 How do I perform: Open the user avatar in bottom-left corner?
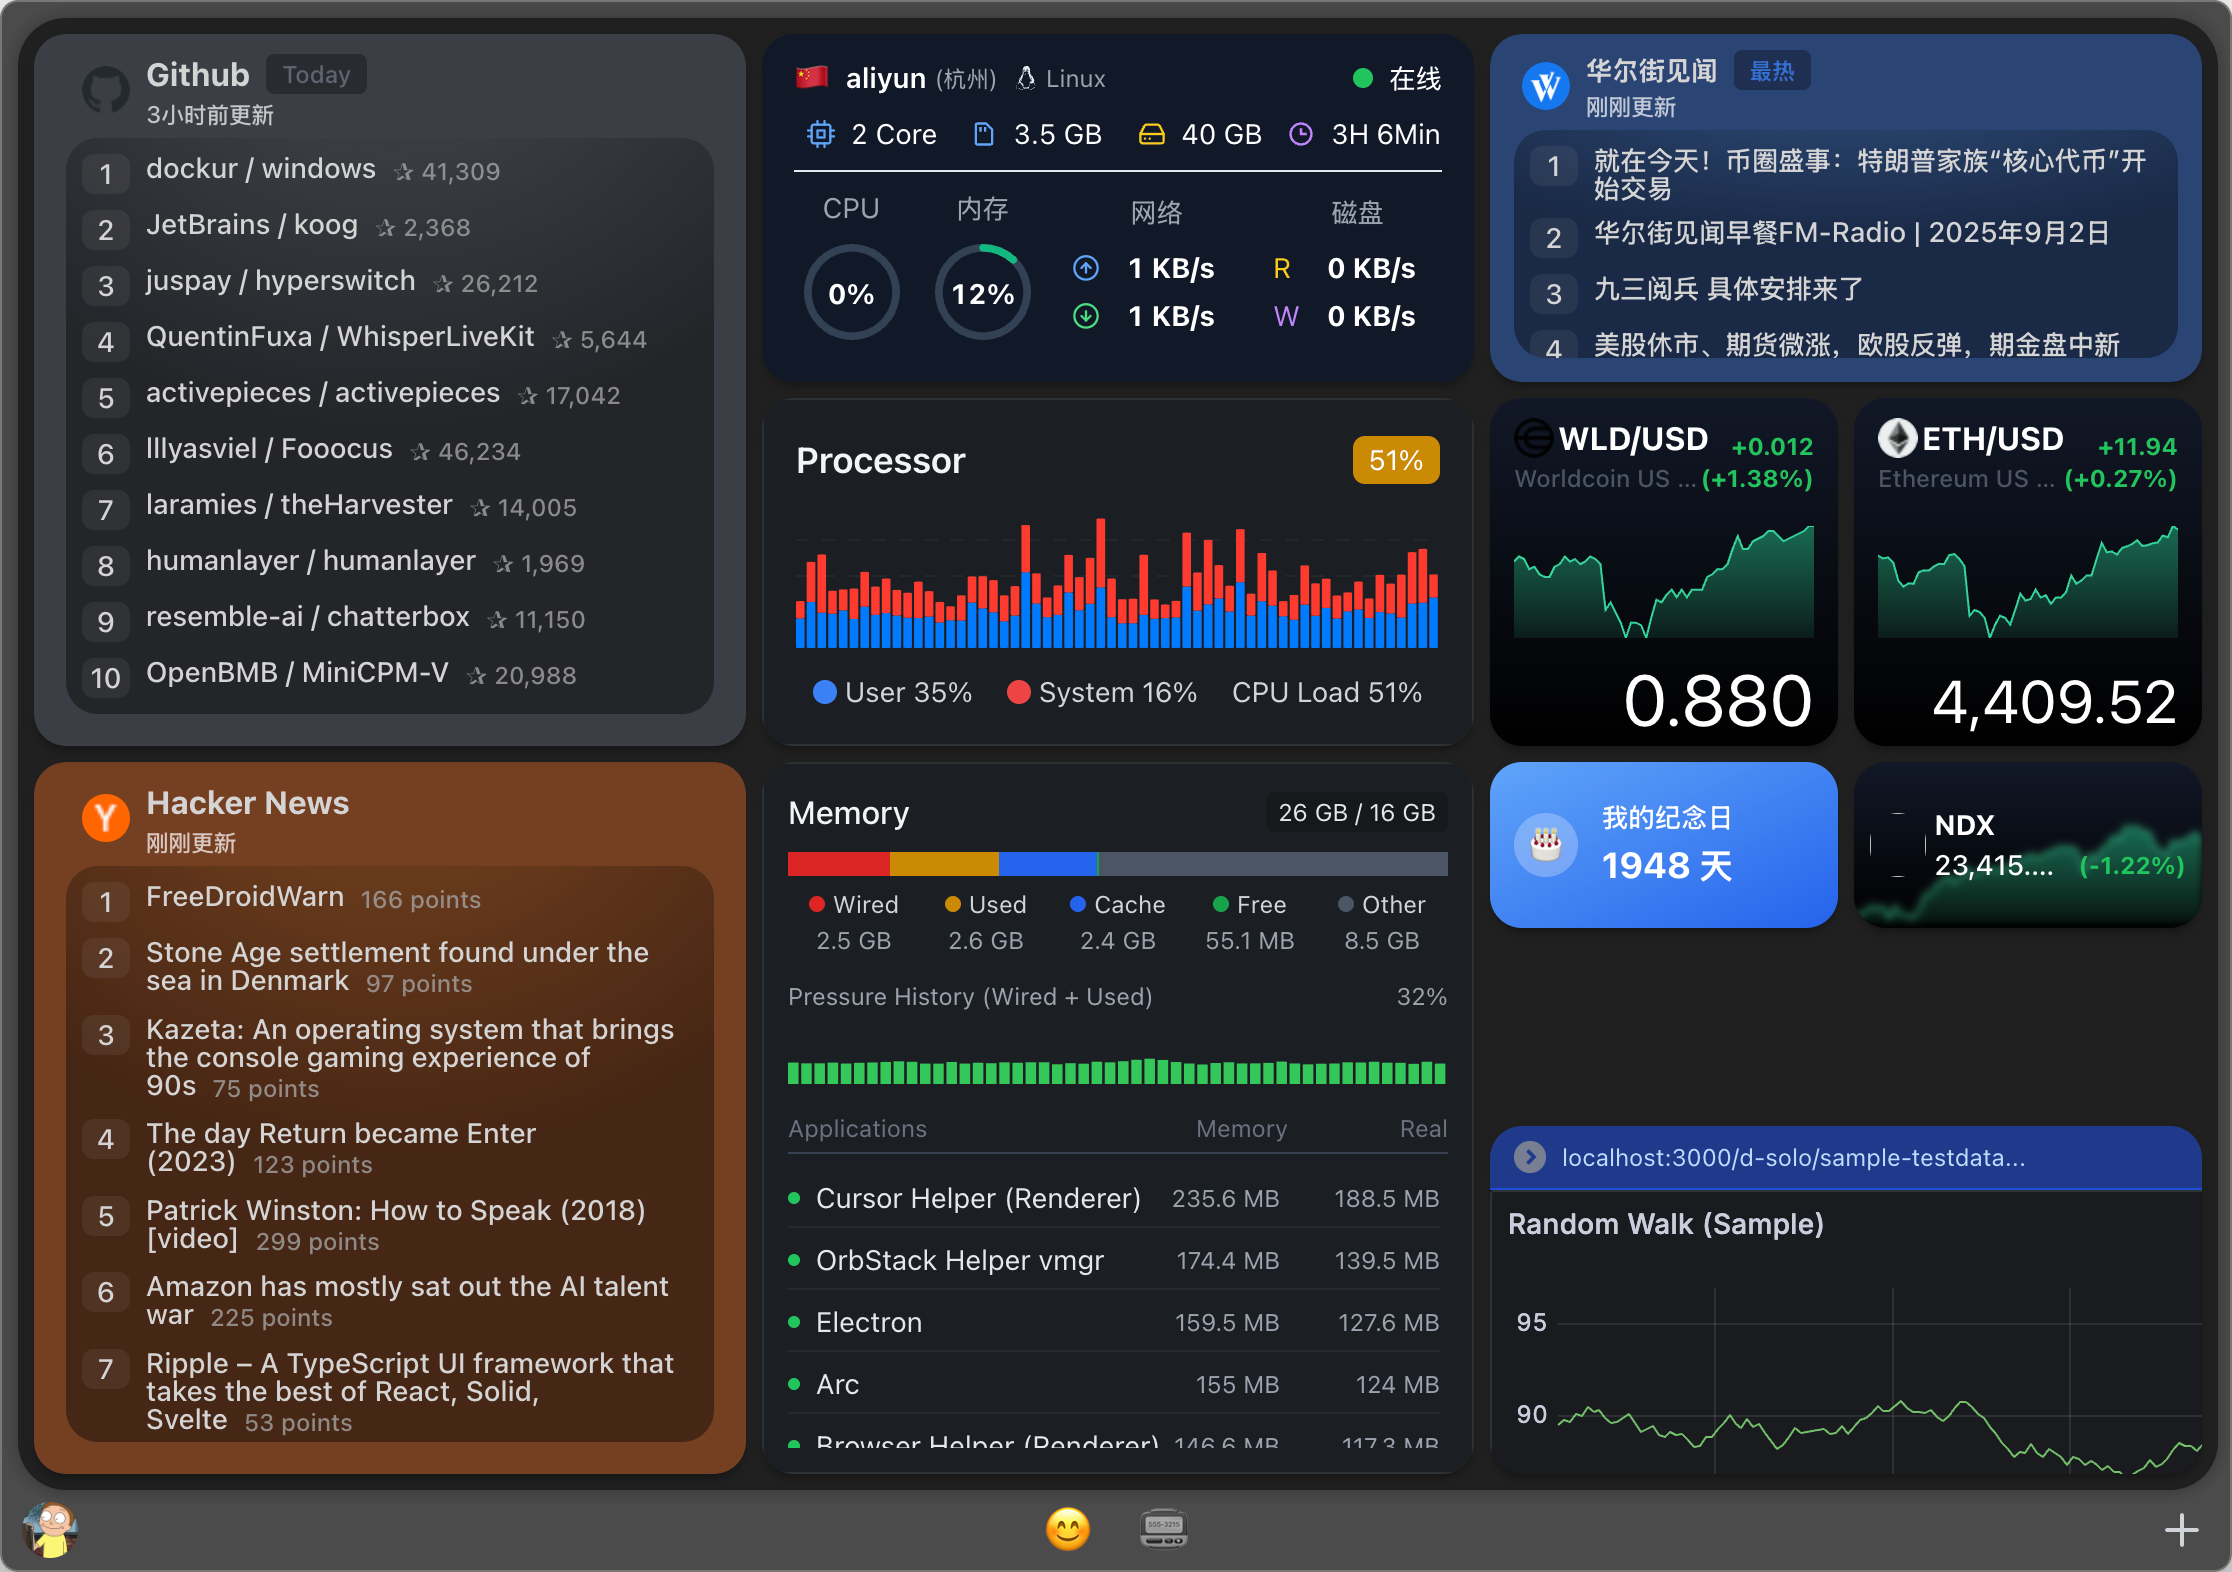tap(50, 1529)
